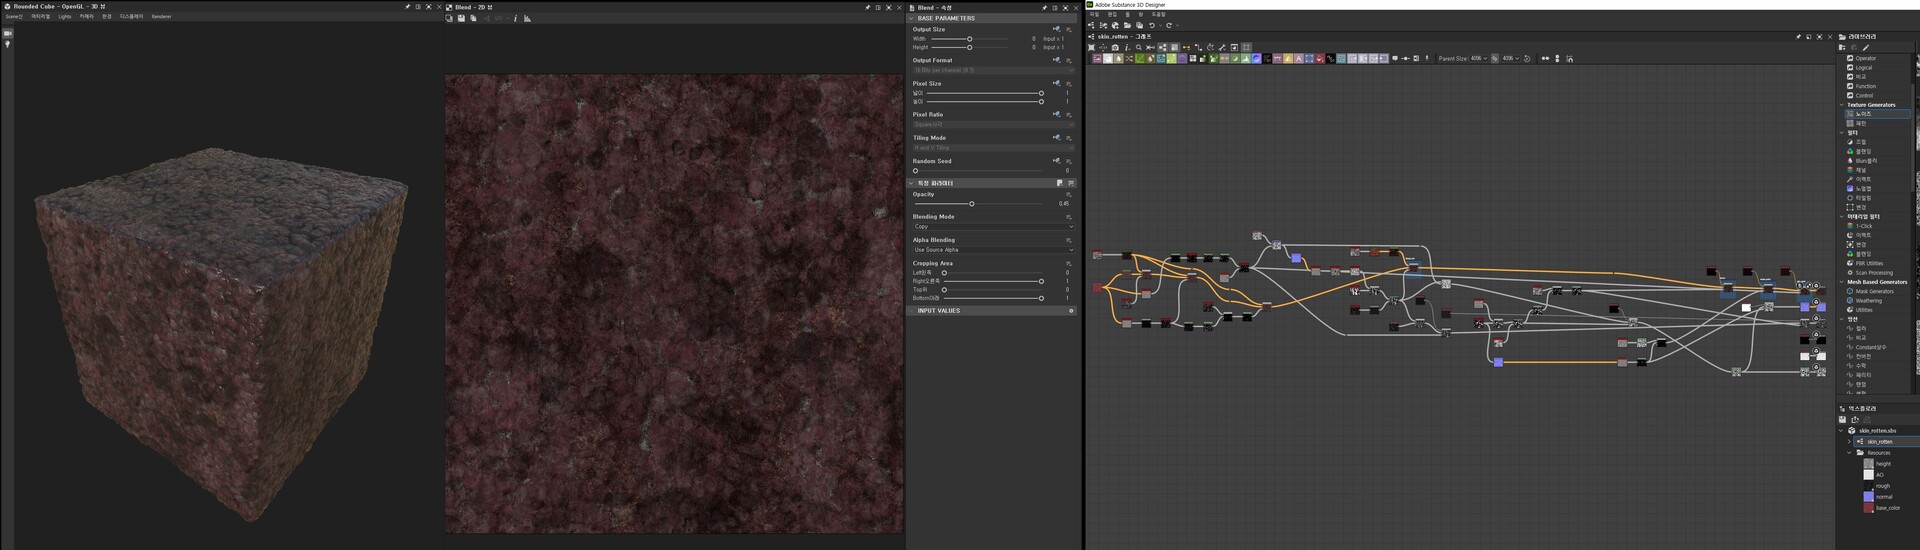Collapse the BASE PARAMETERS section
Viewport: 1920px width, 550px height.
(x=912, y=18)
